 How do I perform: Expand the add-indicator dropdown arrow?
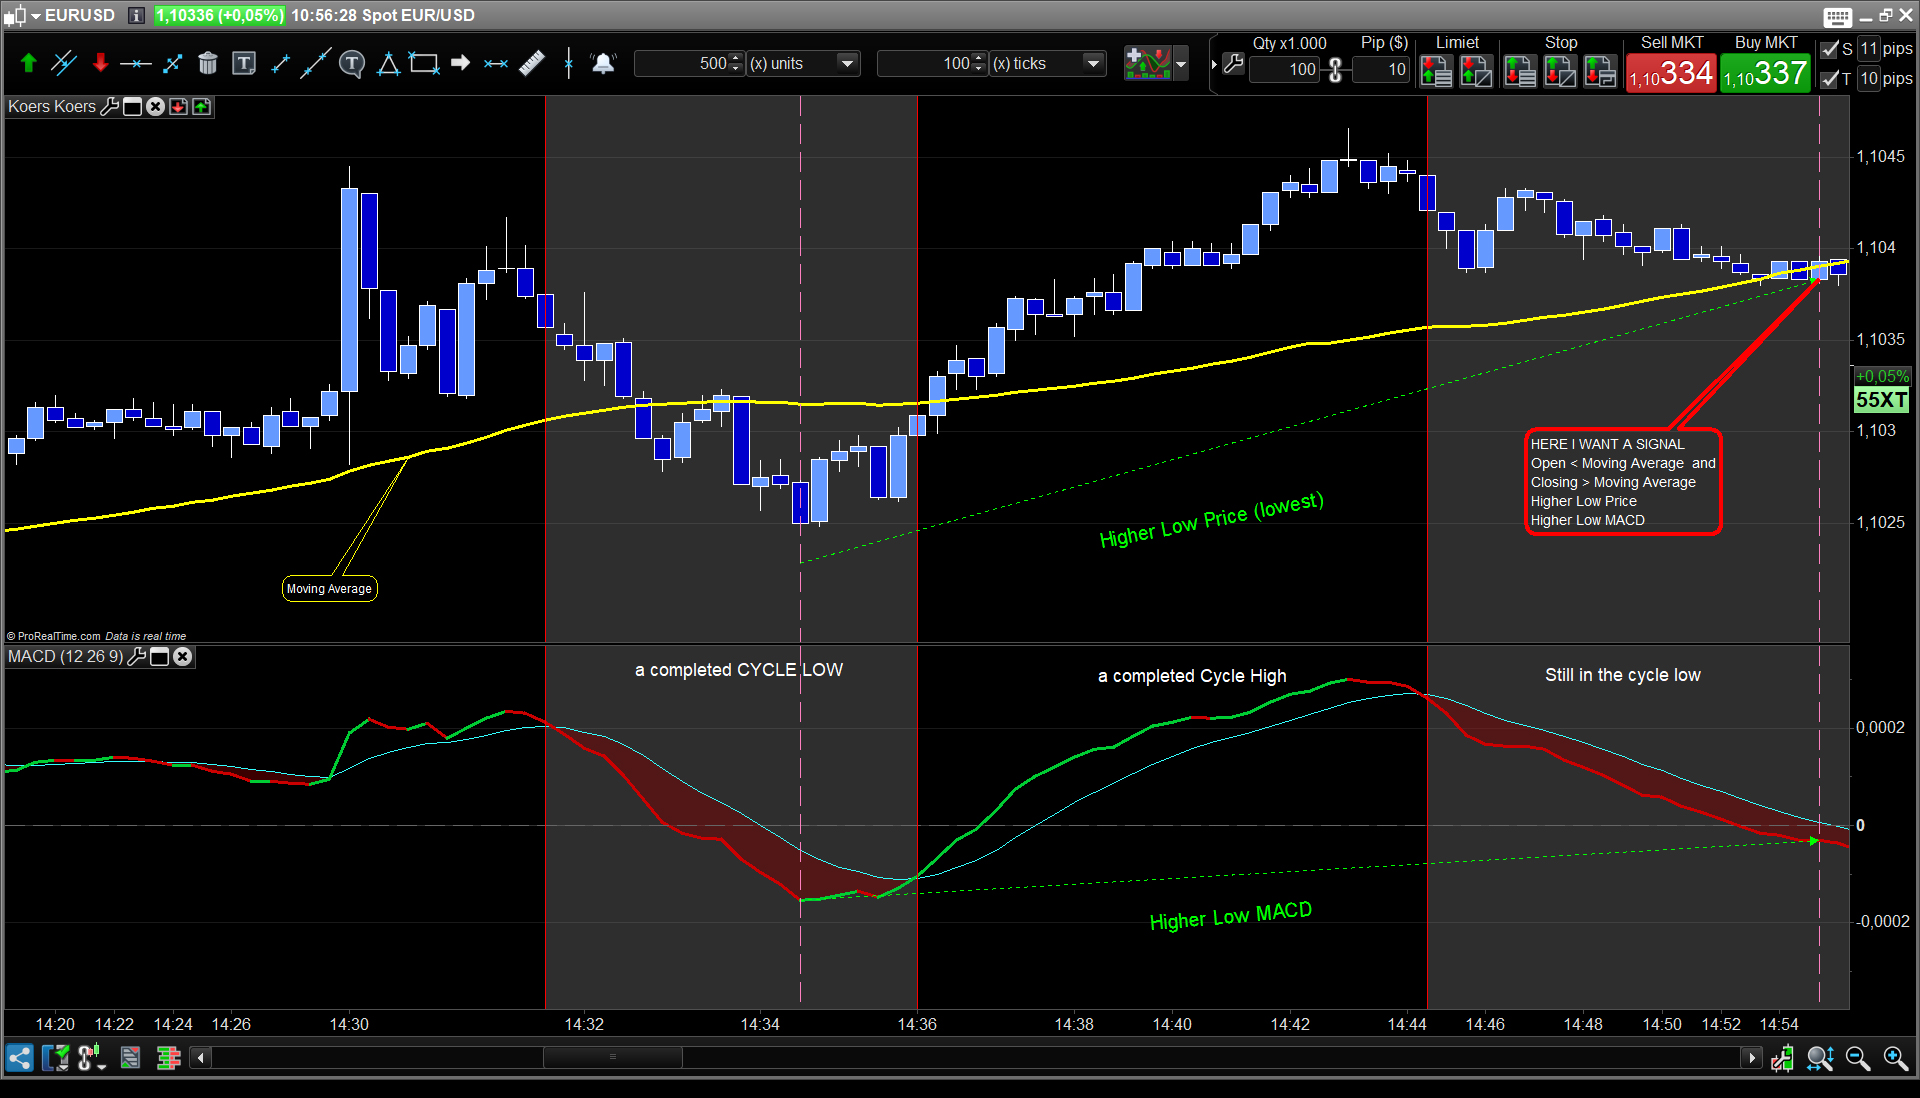click(1181, 64)
